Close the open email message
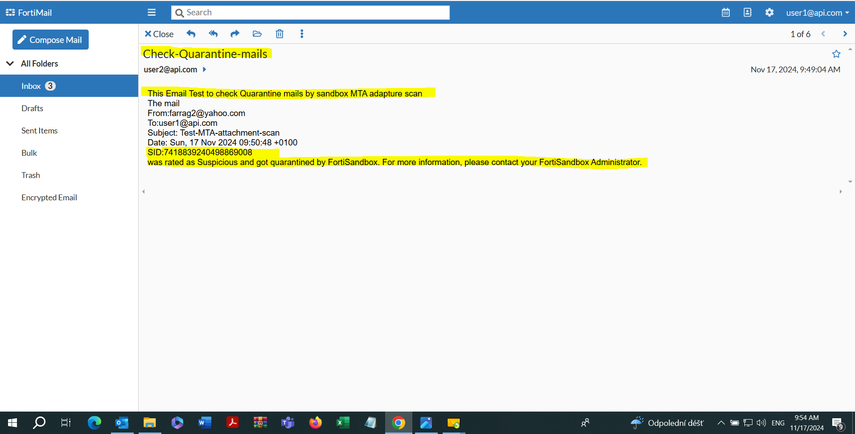Screen dimensions: 855x434 [x=159, y=34]
